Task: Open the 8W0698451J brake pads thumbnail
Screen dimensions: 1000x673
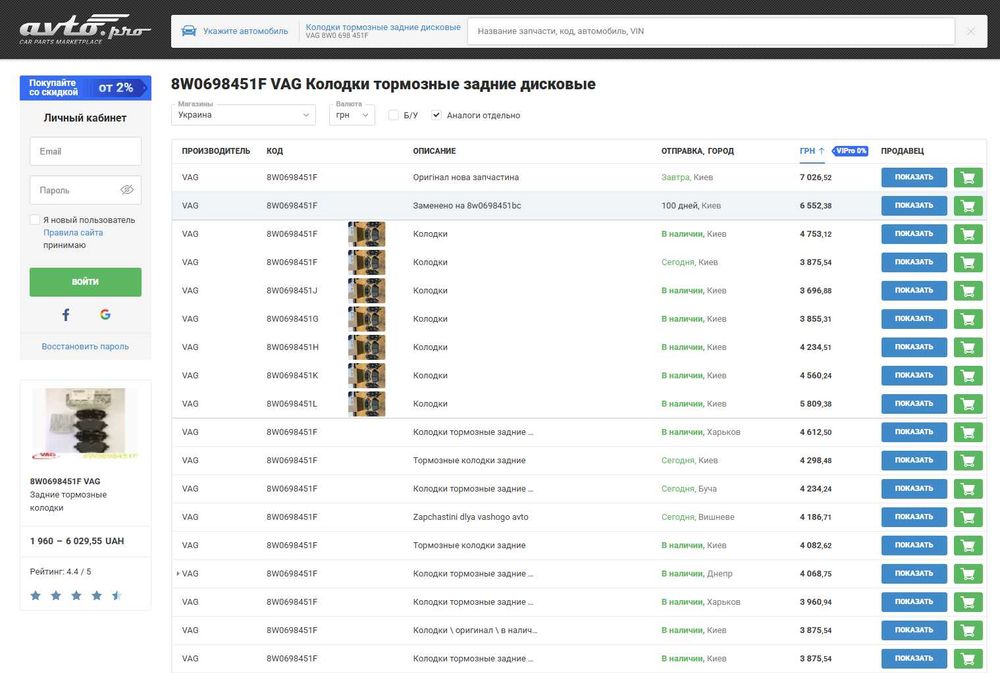Action: (367, 290)
